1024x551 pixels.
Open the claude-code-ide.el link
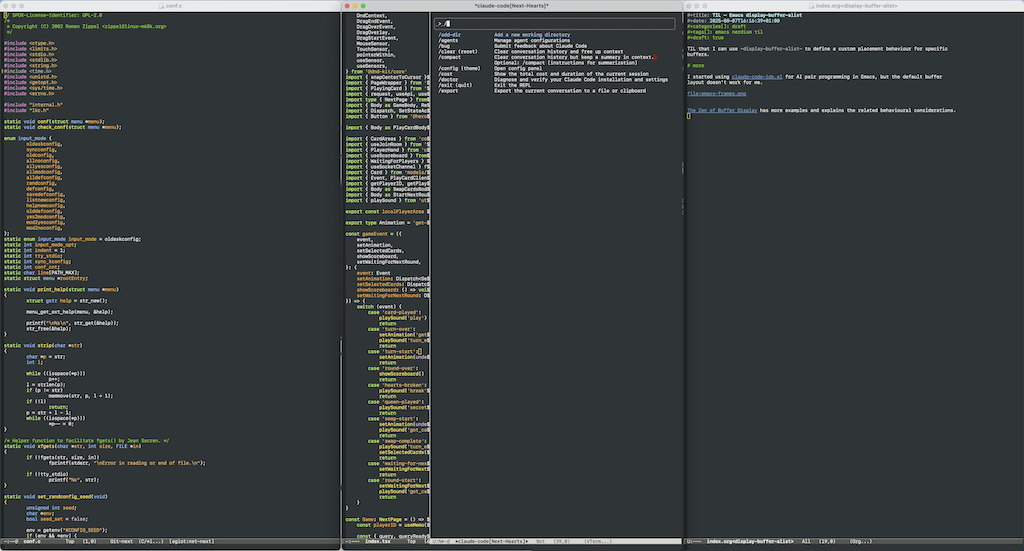757,77
